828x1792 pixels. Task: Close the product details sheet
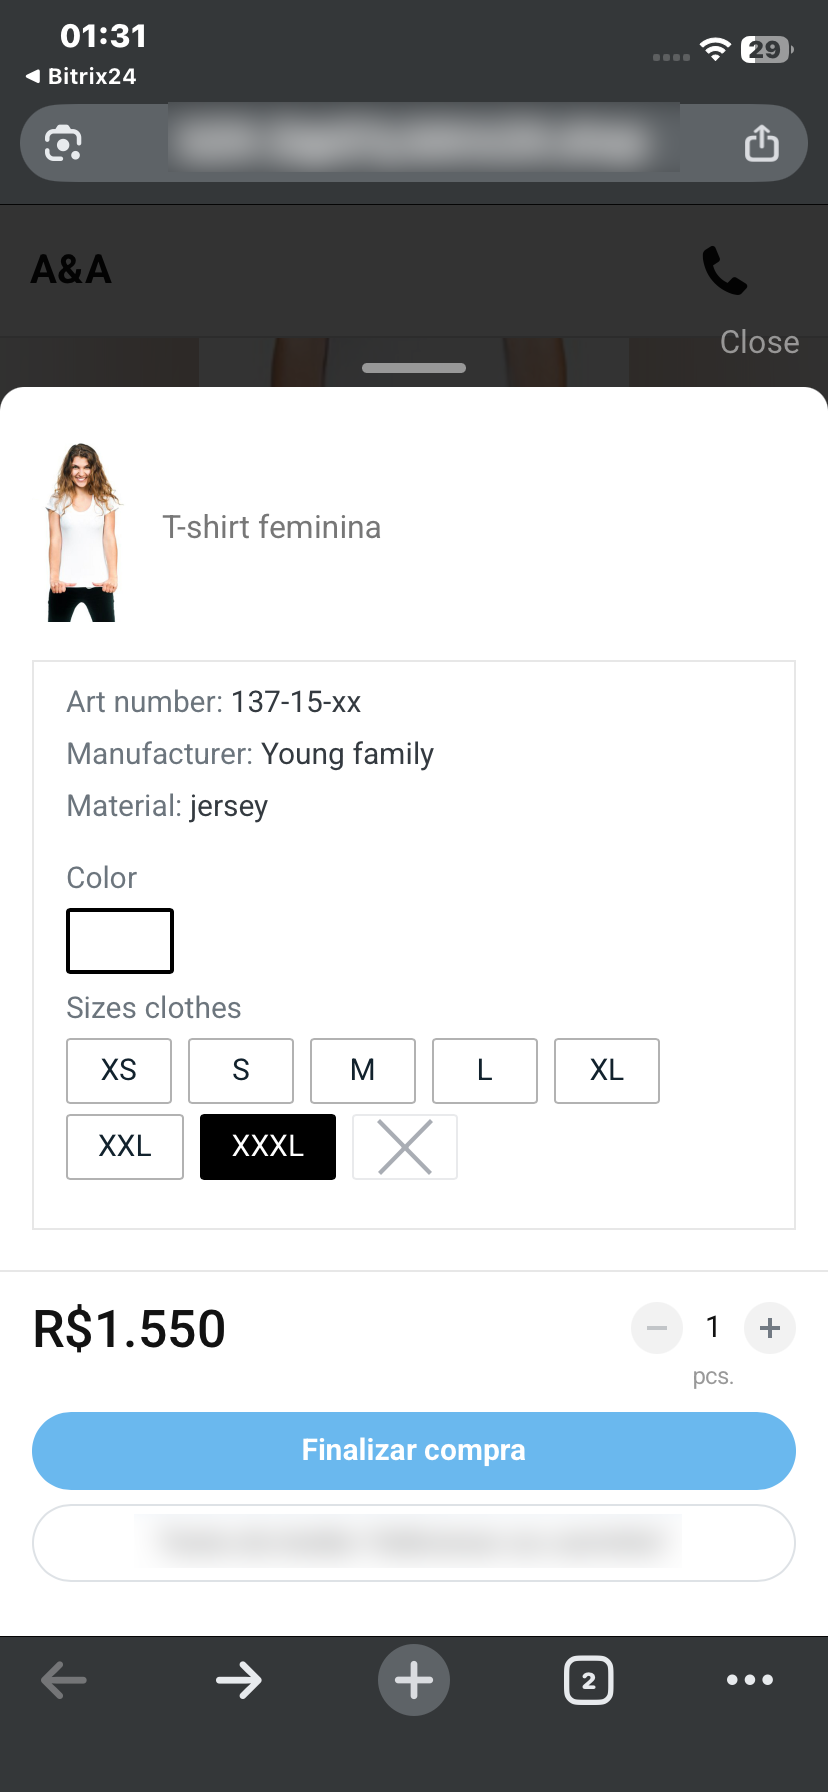pos(759,342)
